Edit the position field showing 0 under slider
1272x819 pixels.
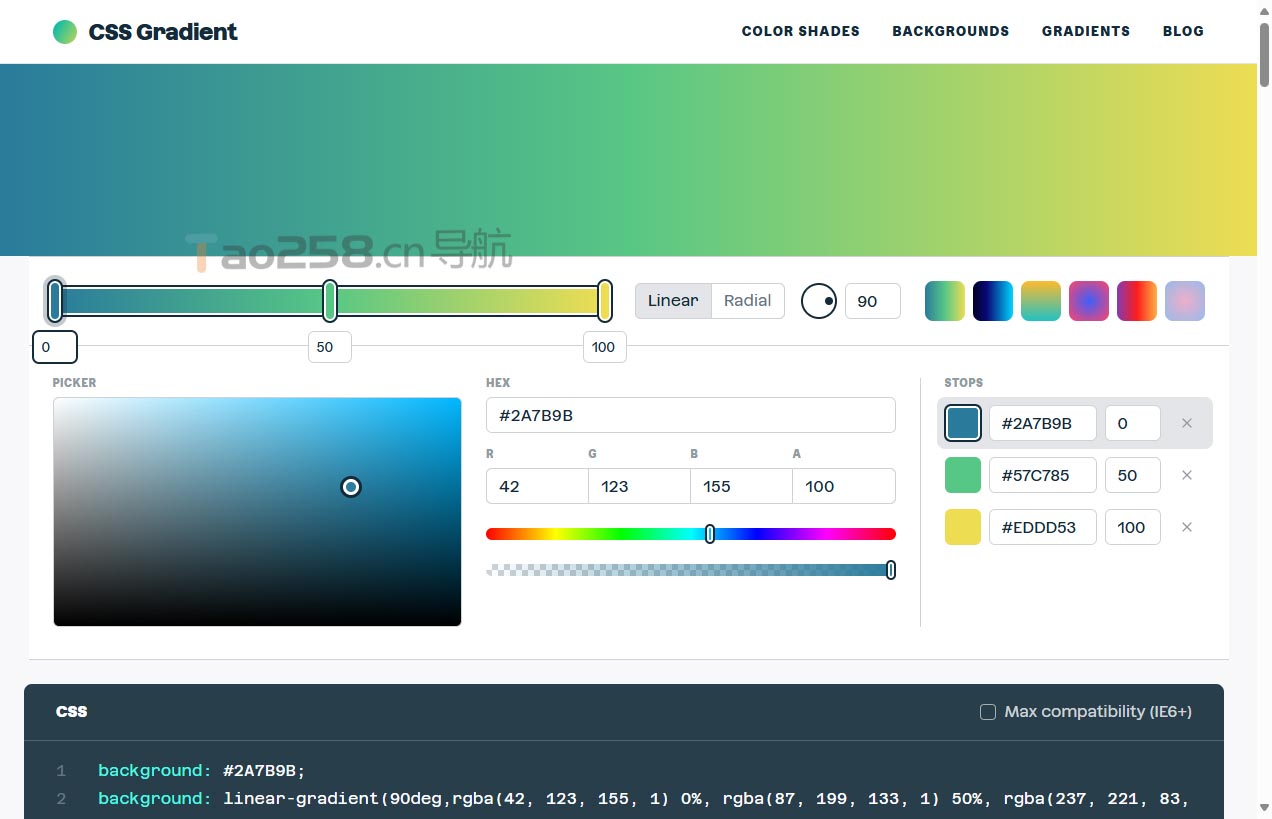tap(55, 347)
